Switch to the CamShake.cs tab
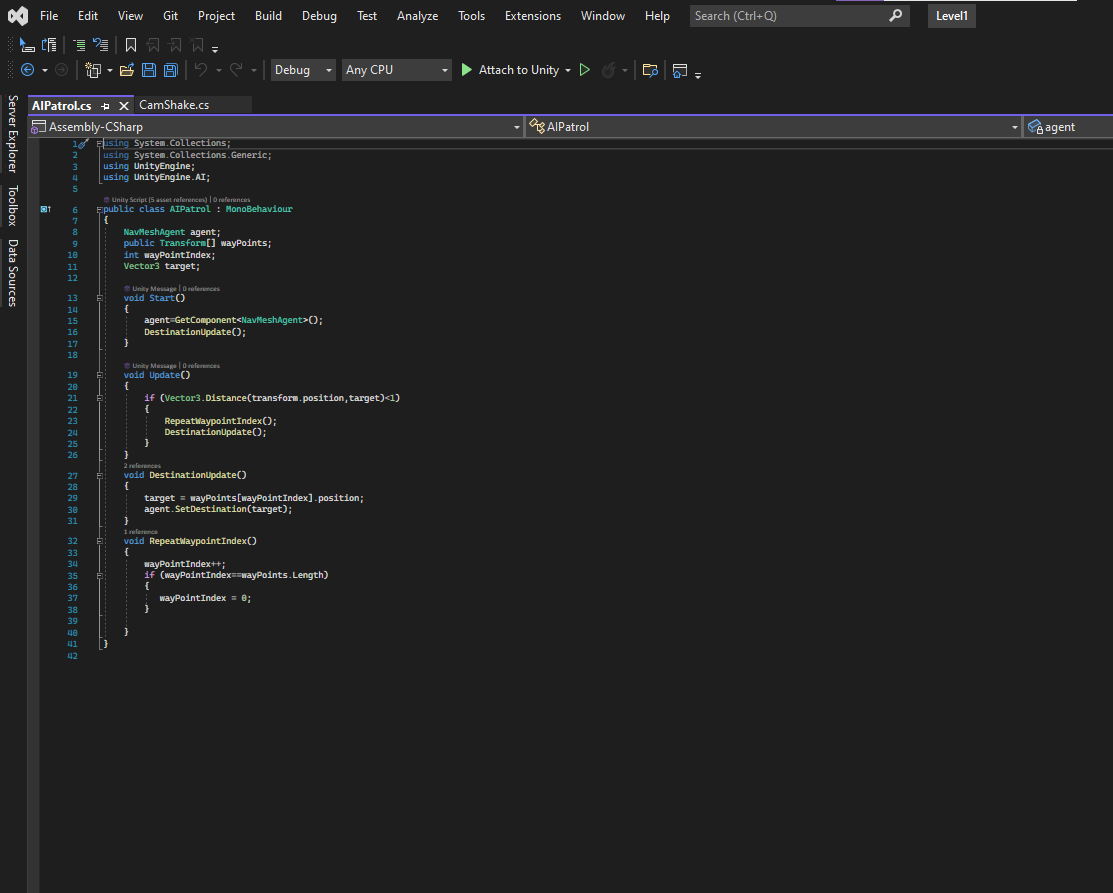The height and width of the screenshot is (893, 1113). [176, 104]
